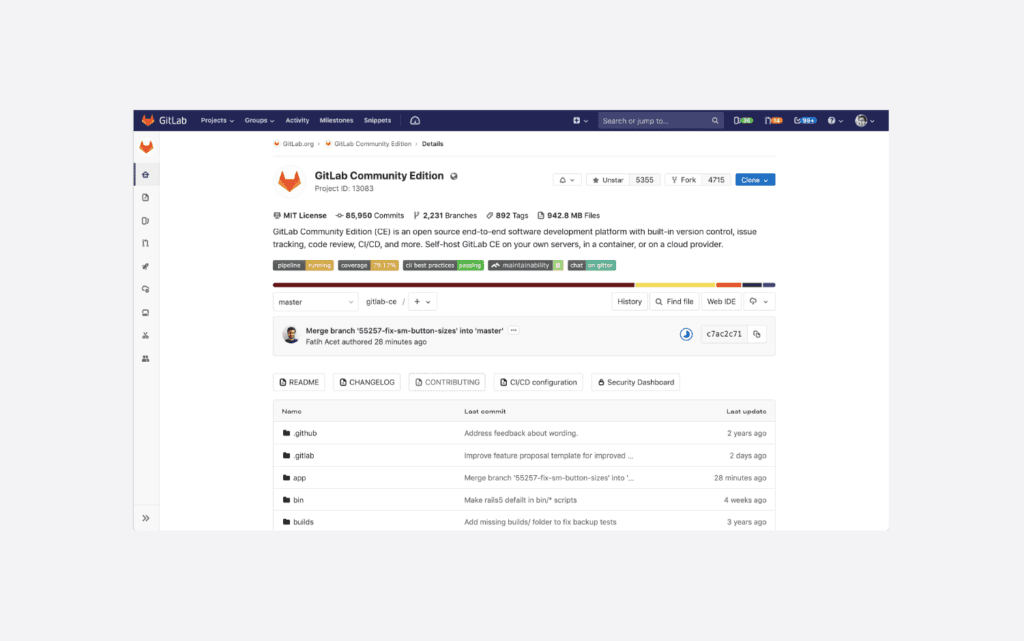This screenshot has height=641, width=1024.
Task: Open the Web IDE button
Action: tap(721, 302)
